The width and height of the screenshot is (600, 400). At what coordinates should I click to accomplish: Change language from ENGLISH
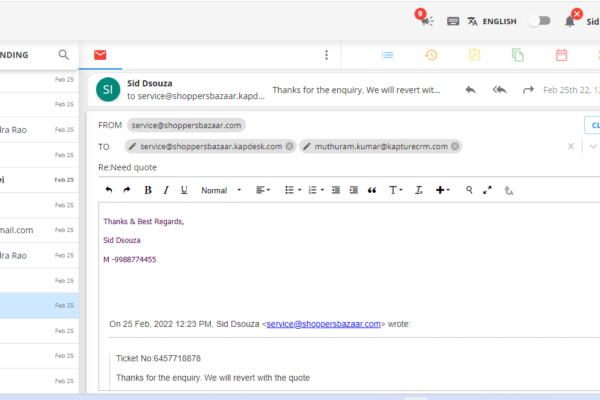(x=492, y=21)
